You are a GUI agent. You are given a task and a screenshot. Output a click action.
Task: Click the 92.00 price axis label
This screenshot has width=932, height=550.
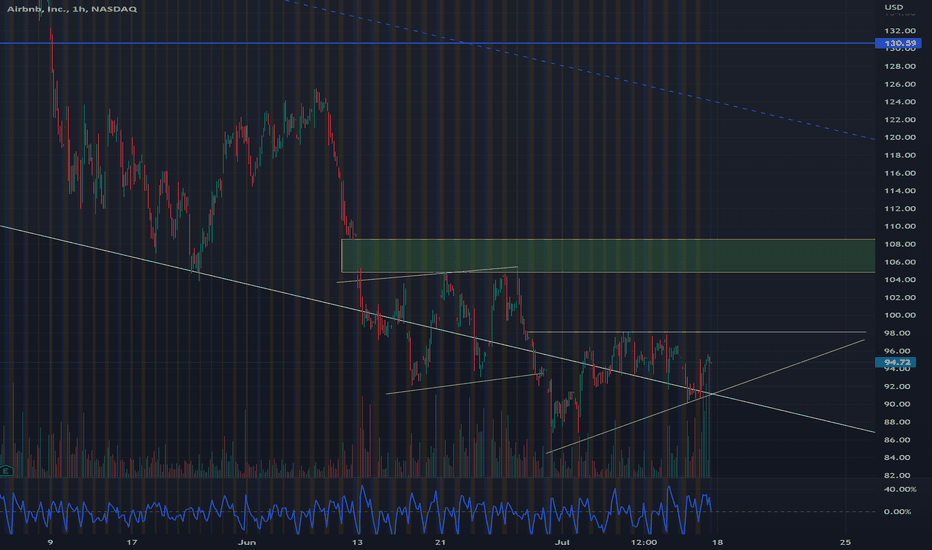(899, 386)
